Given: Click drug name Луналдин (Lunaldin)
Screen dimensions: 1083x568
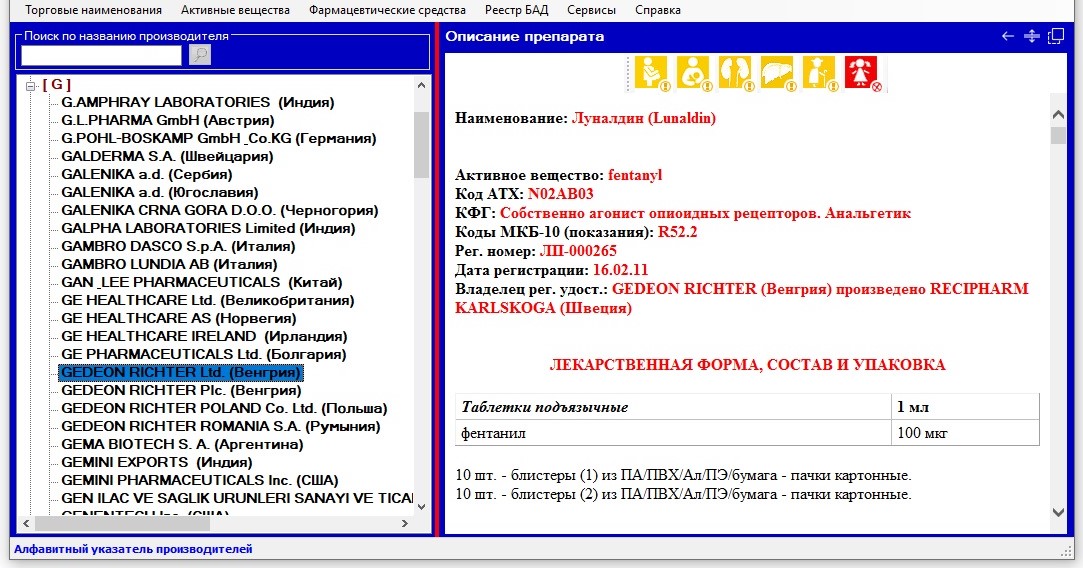Looking at the screenshot, I should 644,118.
